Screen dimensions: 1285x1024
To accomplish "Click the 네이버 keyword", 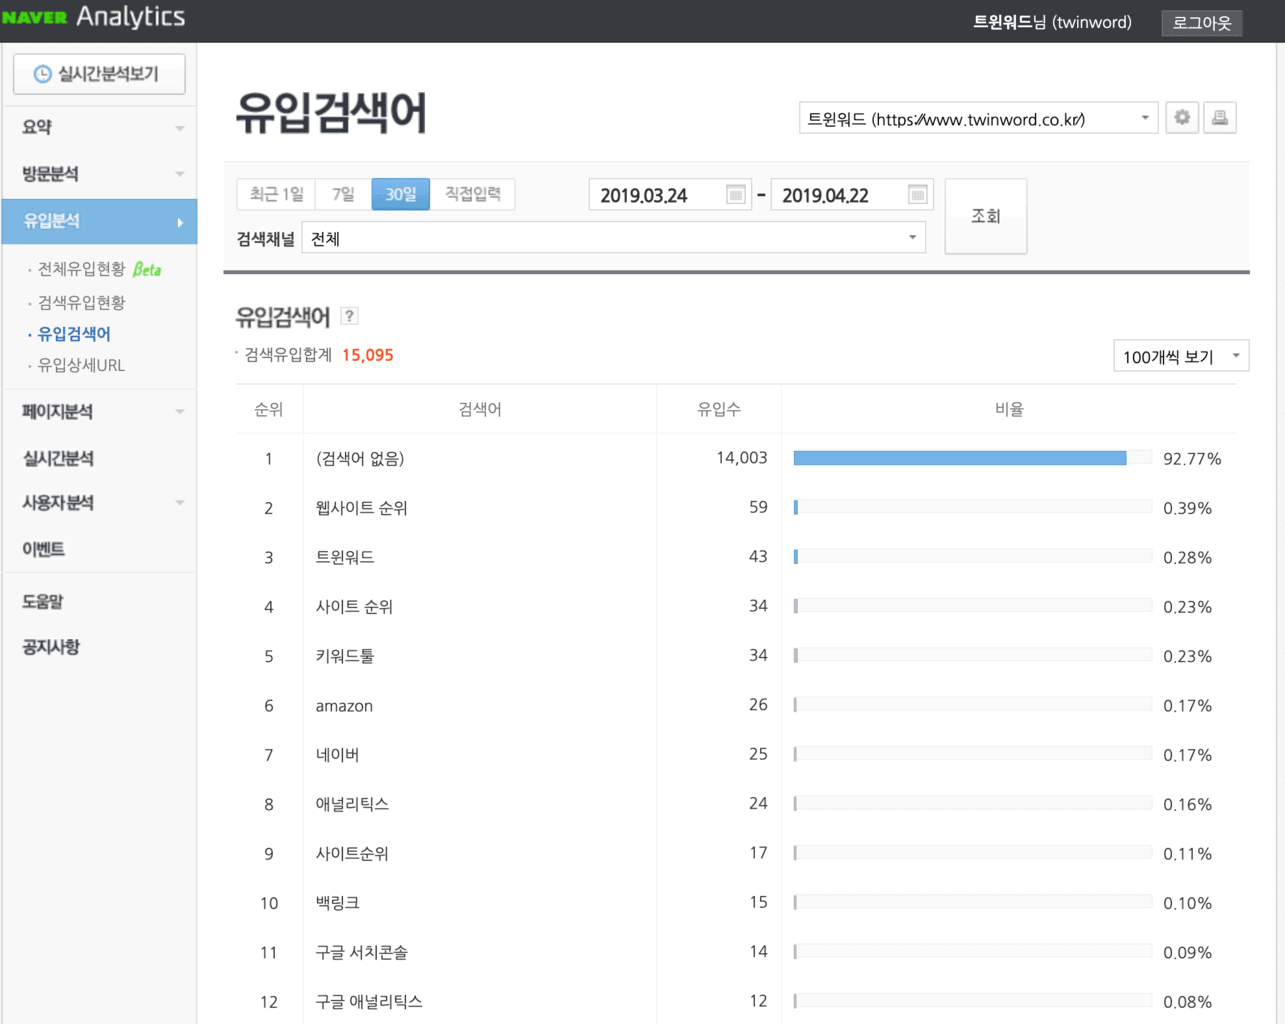I will 337,755.
